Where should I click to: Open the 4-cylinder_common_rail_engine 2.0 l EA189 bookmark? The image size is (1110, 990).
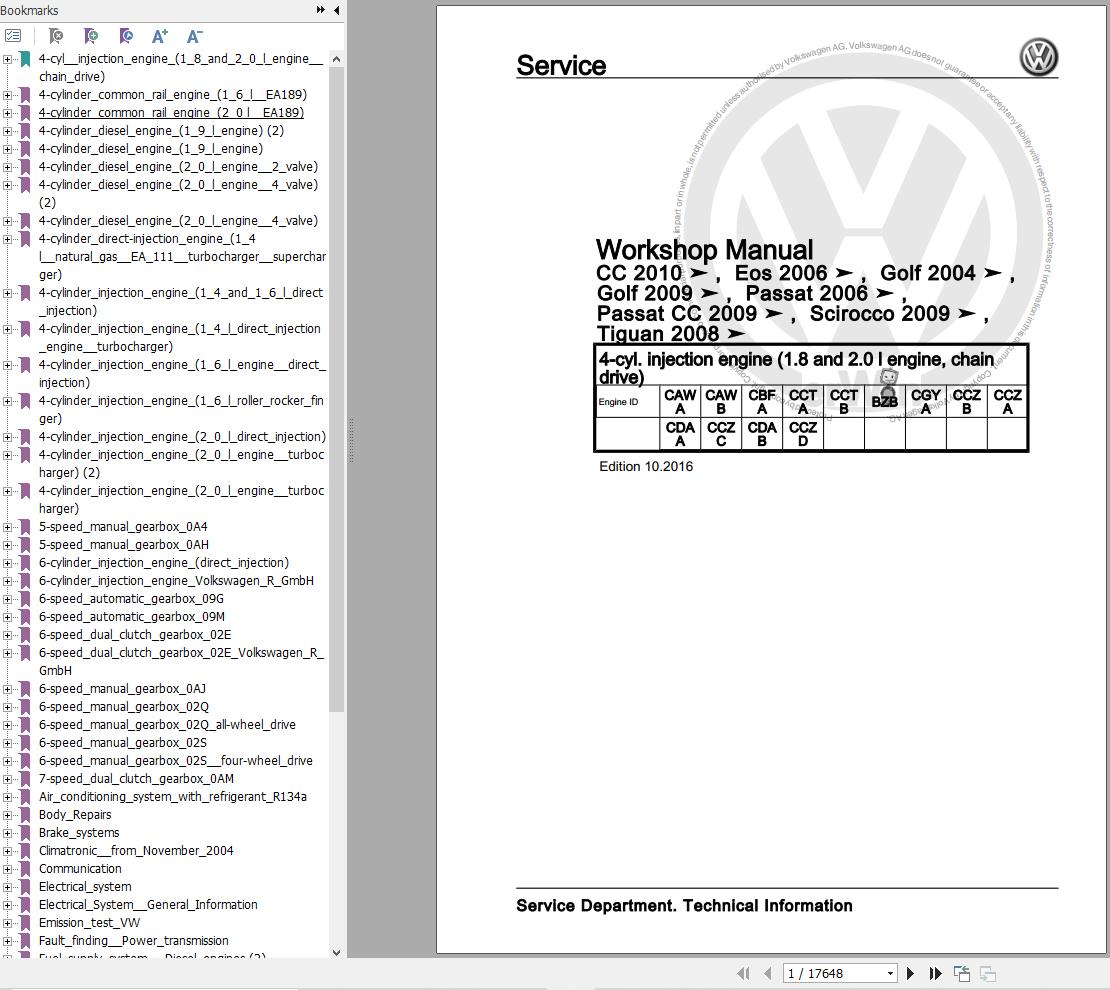(x=171, y=113)
